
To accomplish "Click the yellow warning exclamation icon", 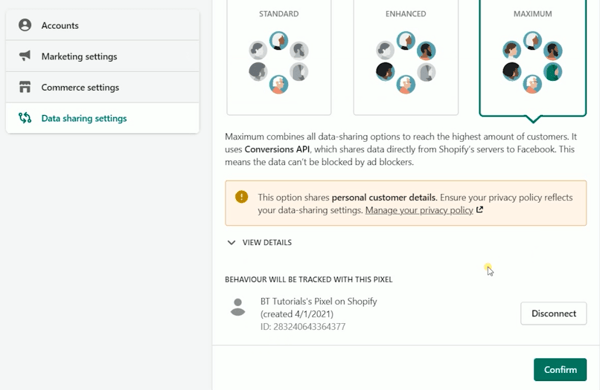I will pyautogui.click(x=241, y=197).
